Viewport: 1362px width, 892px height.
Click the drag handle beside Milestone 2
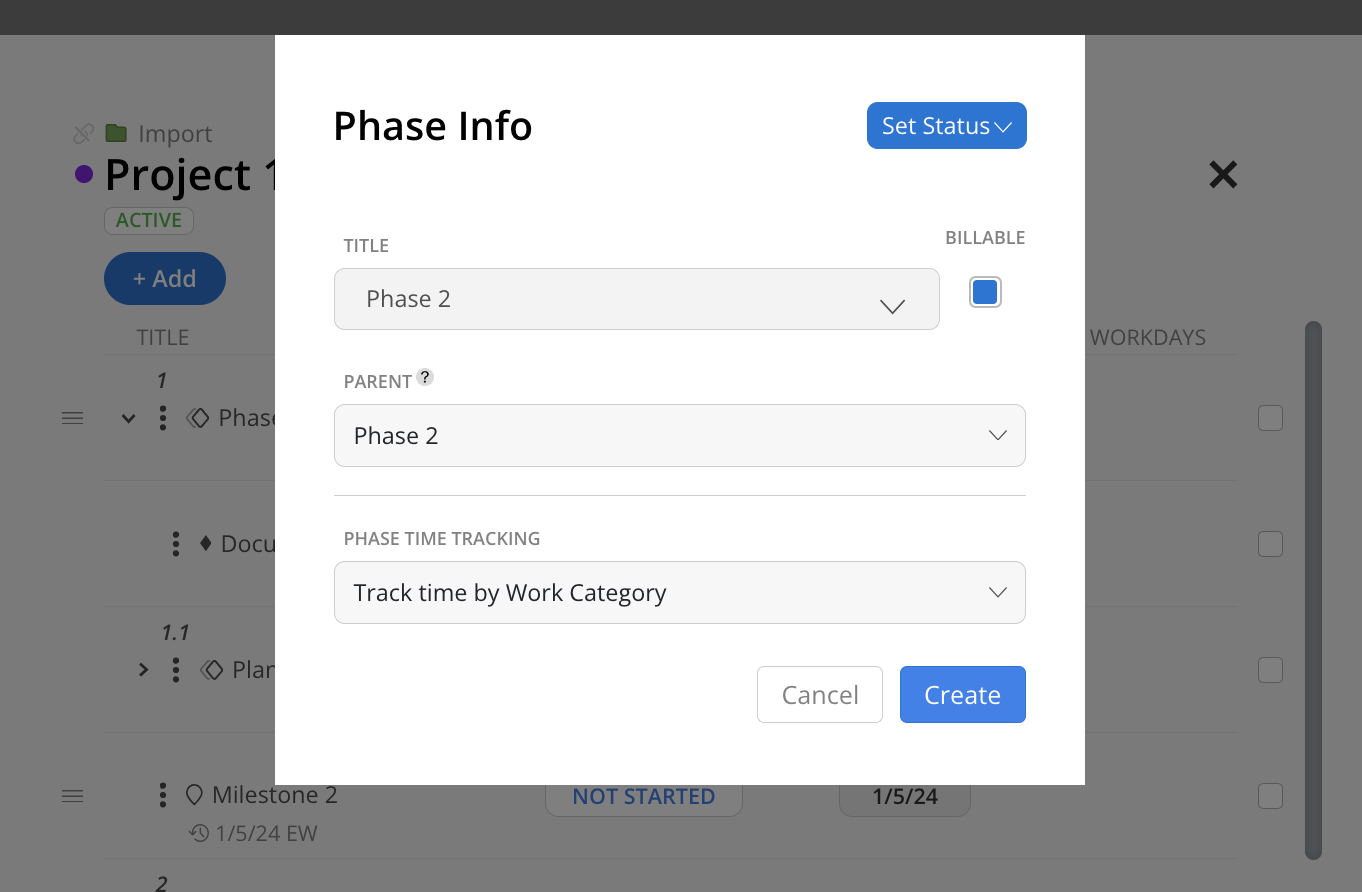(x=72, y=795)
